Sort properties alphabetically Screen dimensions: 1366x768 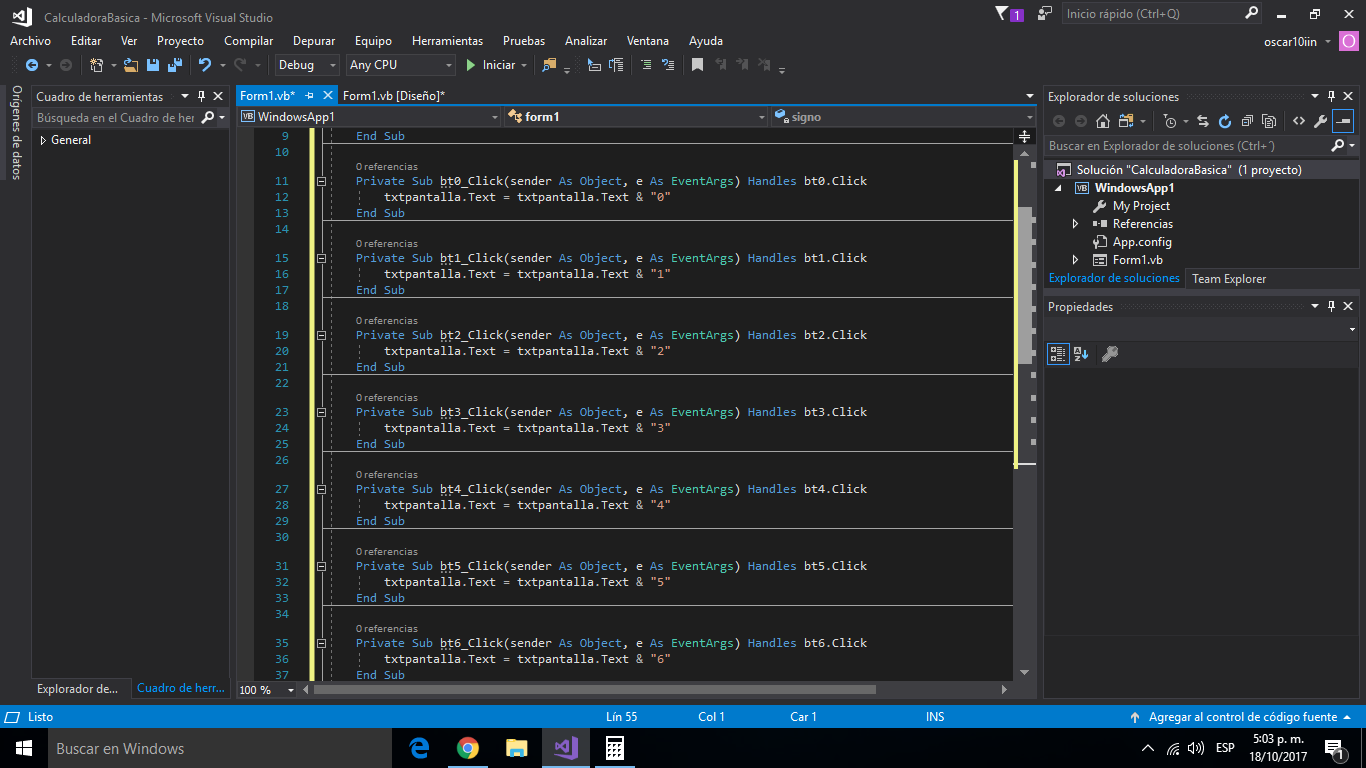click(1080, 354)
